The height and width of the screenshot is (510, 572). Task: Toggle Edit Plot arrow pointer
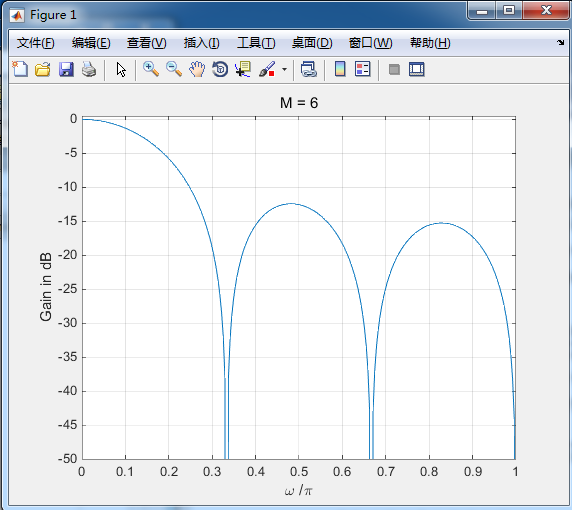121,69
